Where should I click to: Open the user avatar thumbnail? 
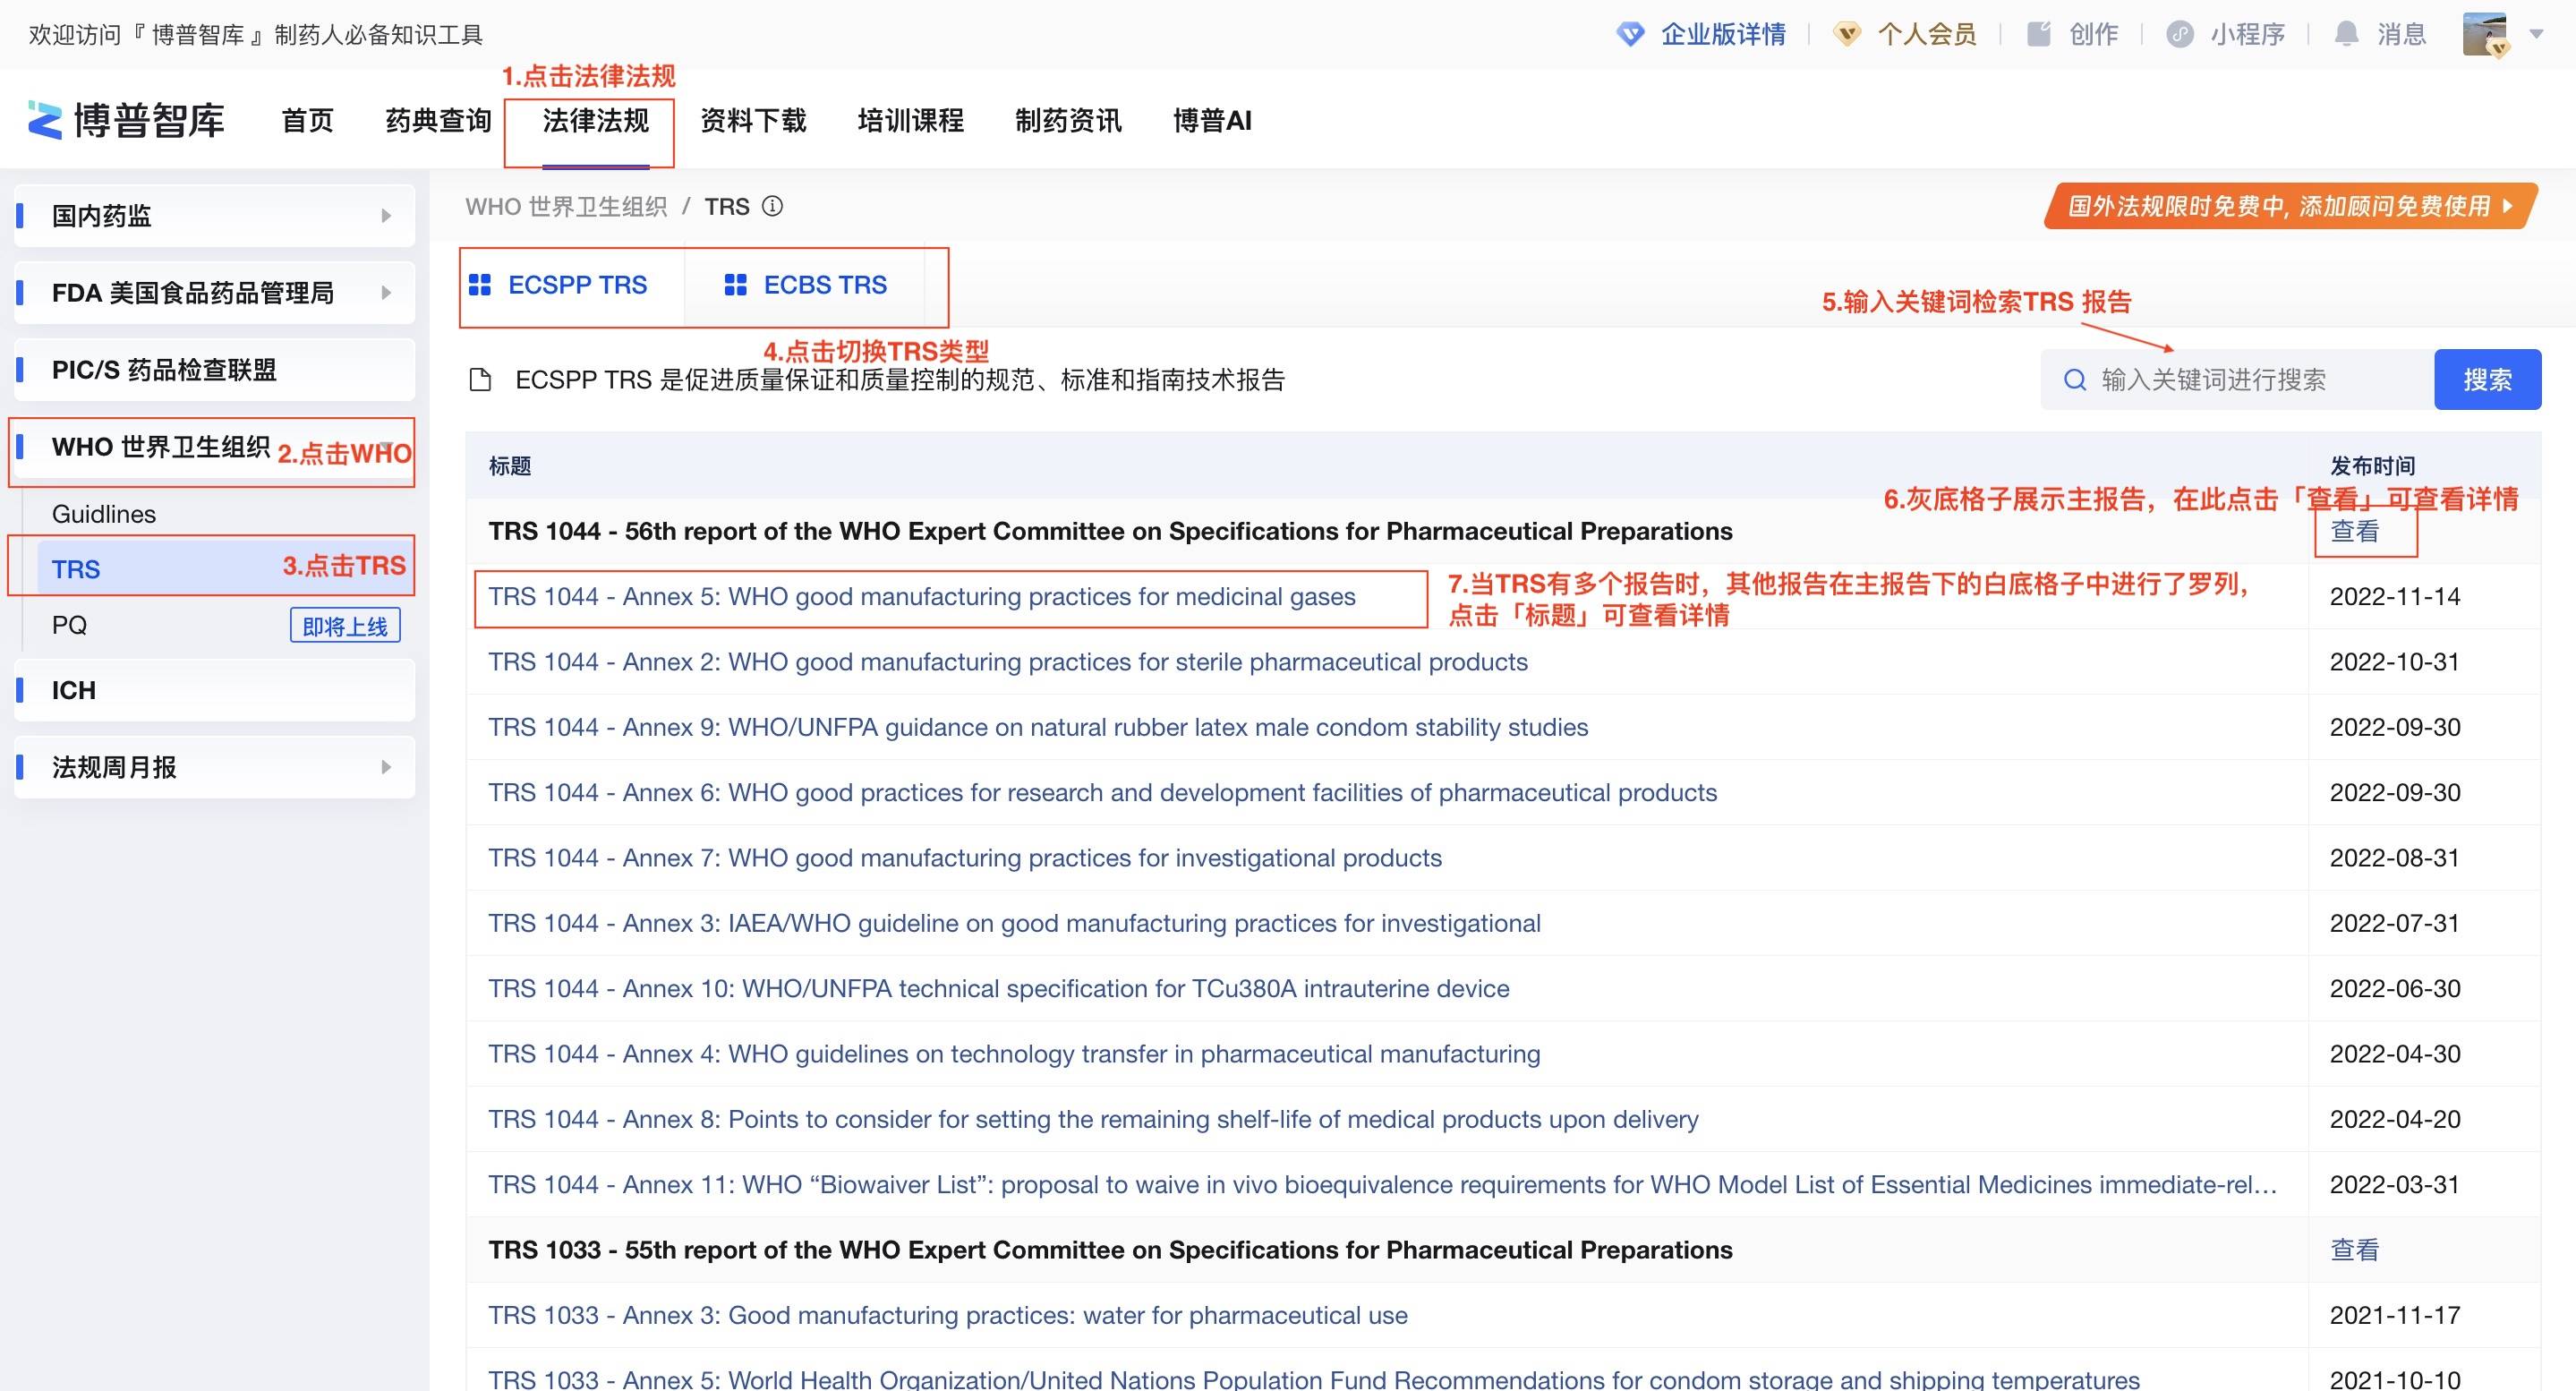pyautogui.click(x=2485, y=35)
